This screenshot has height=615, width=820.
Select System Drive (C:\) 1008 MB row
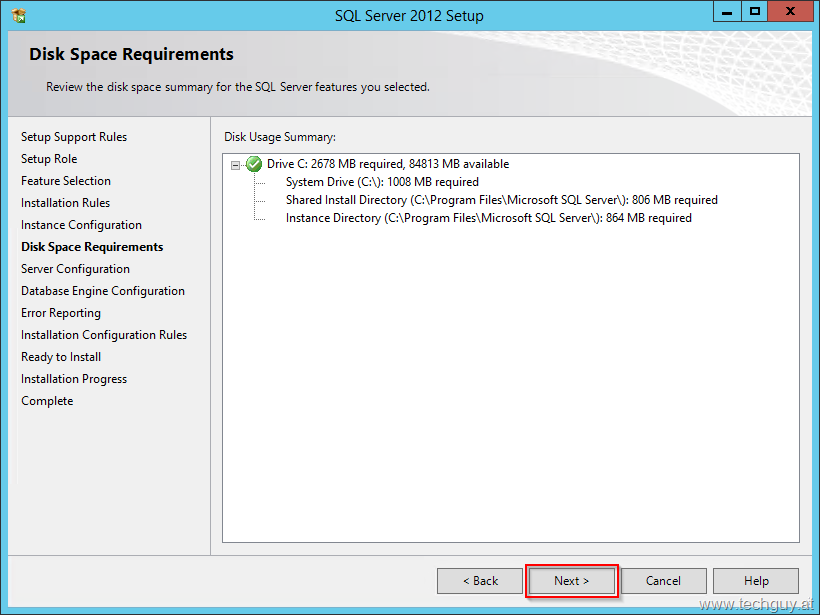(382, 182)
